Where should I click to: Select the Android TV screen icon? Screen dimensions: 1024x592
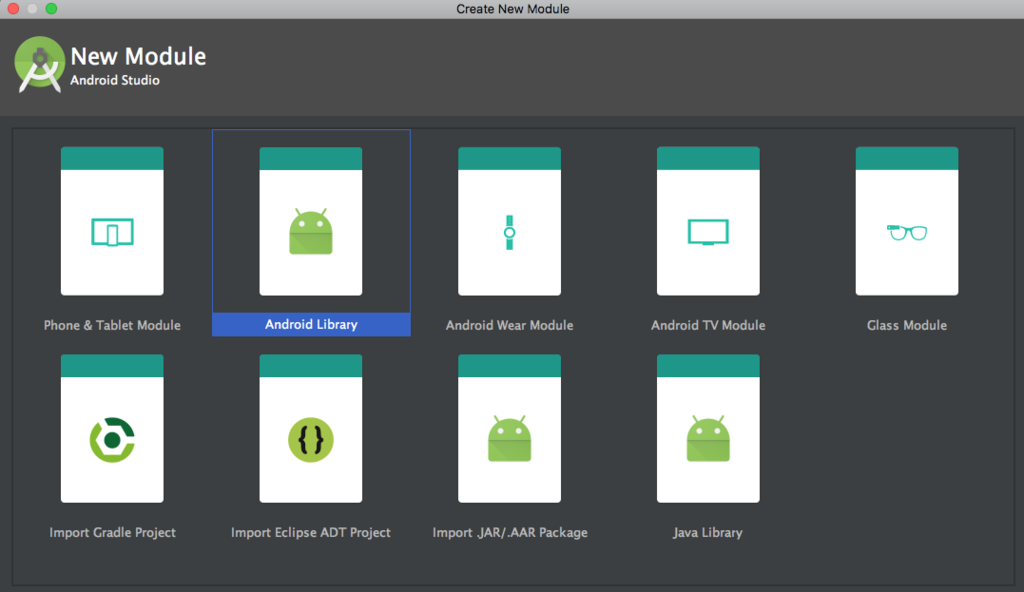click(x=708, y=232)
